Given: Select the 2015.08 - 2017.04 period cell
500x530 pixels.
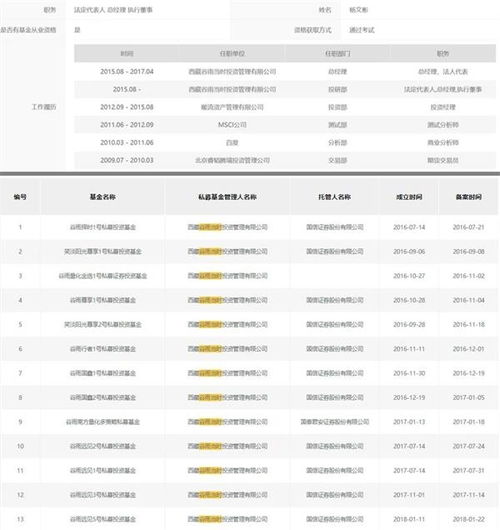Looking at the screenshot, I should point(127,72).
